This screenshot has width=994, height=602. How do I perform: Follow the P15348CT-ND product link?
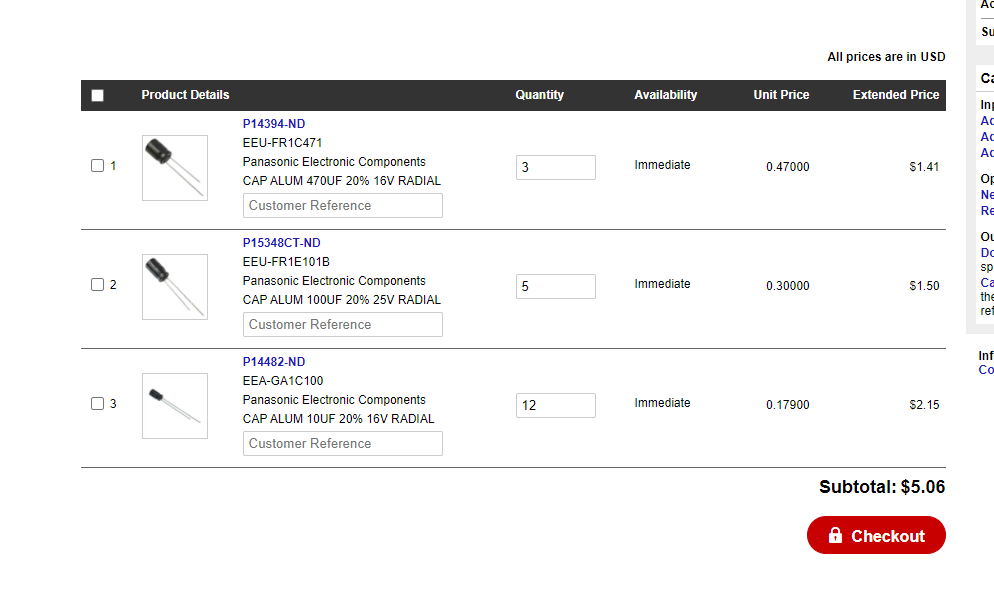point(282,243)
